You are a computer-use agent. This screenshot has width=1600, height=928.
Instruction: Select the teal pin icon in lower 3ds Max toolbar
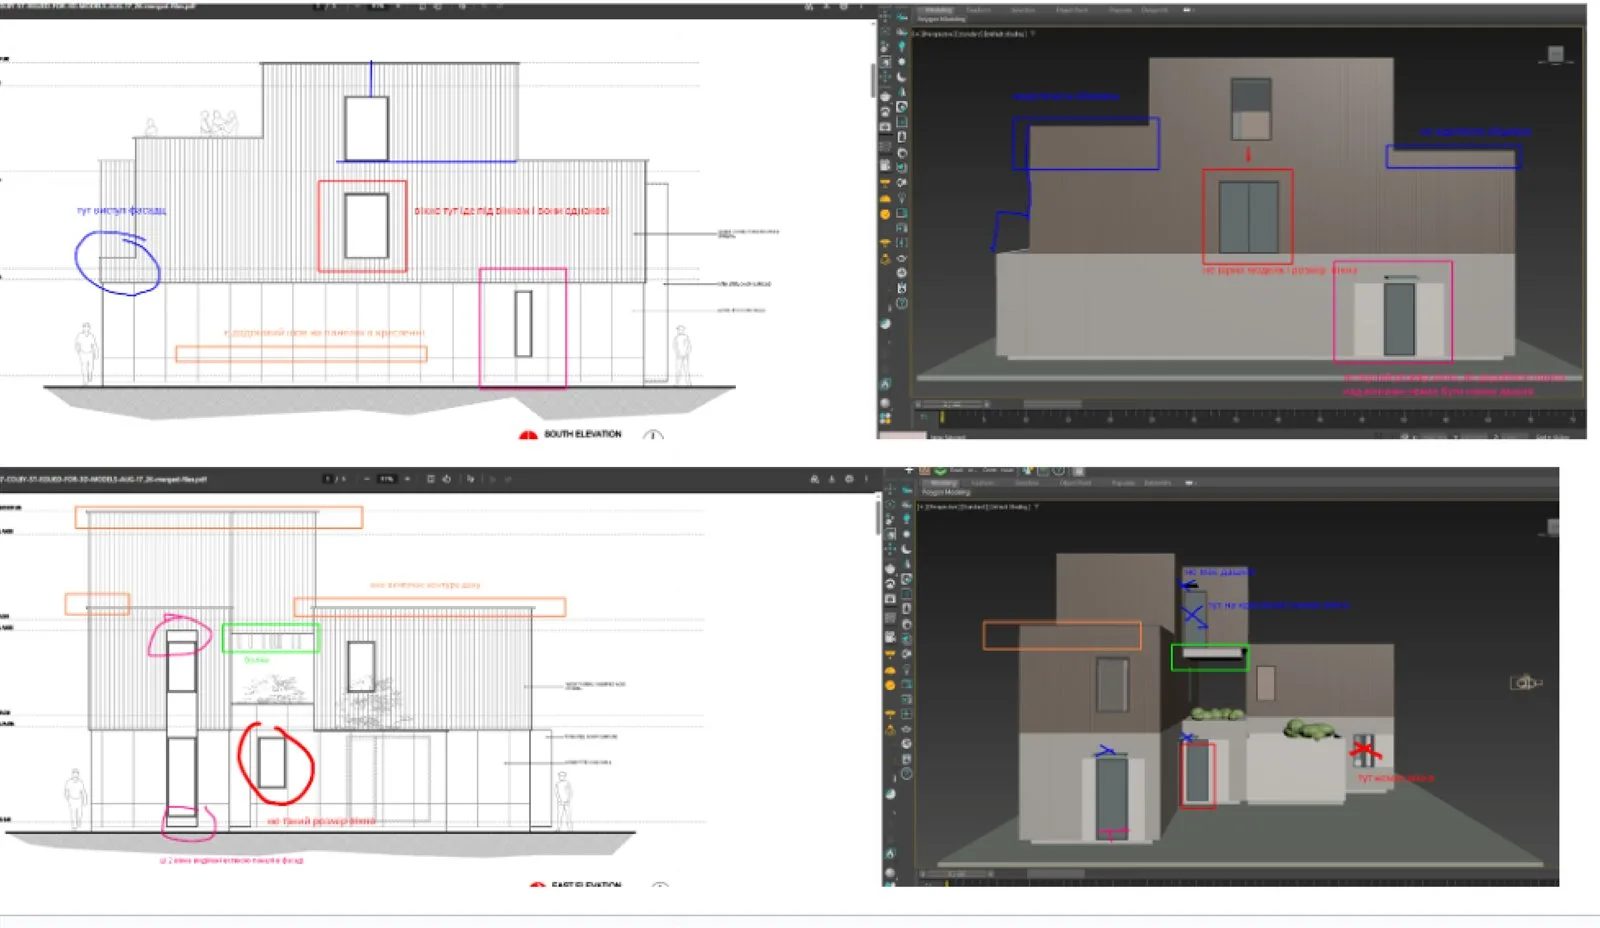906,518
